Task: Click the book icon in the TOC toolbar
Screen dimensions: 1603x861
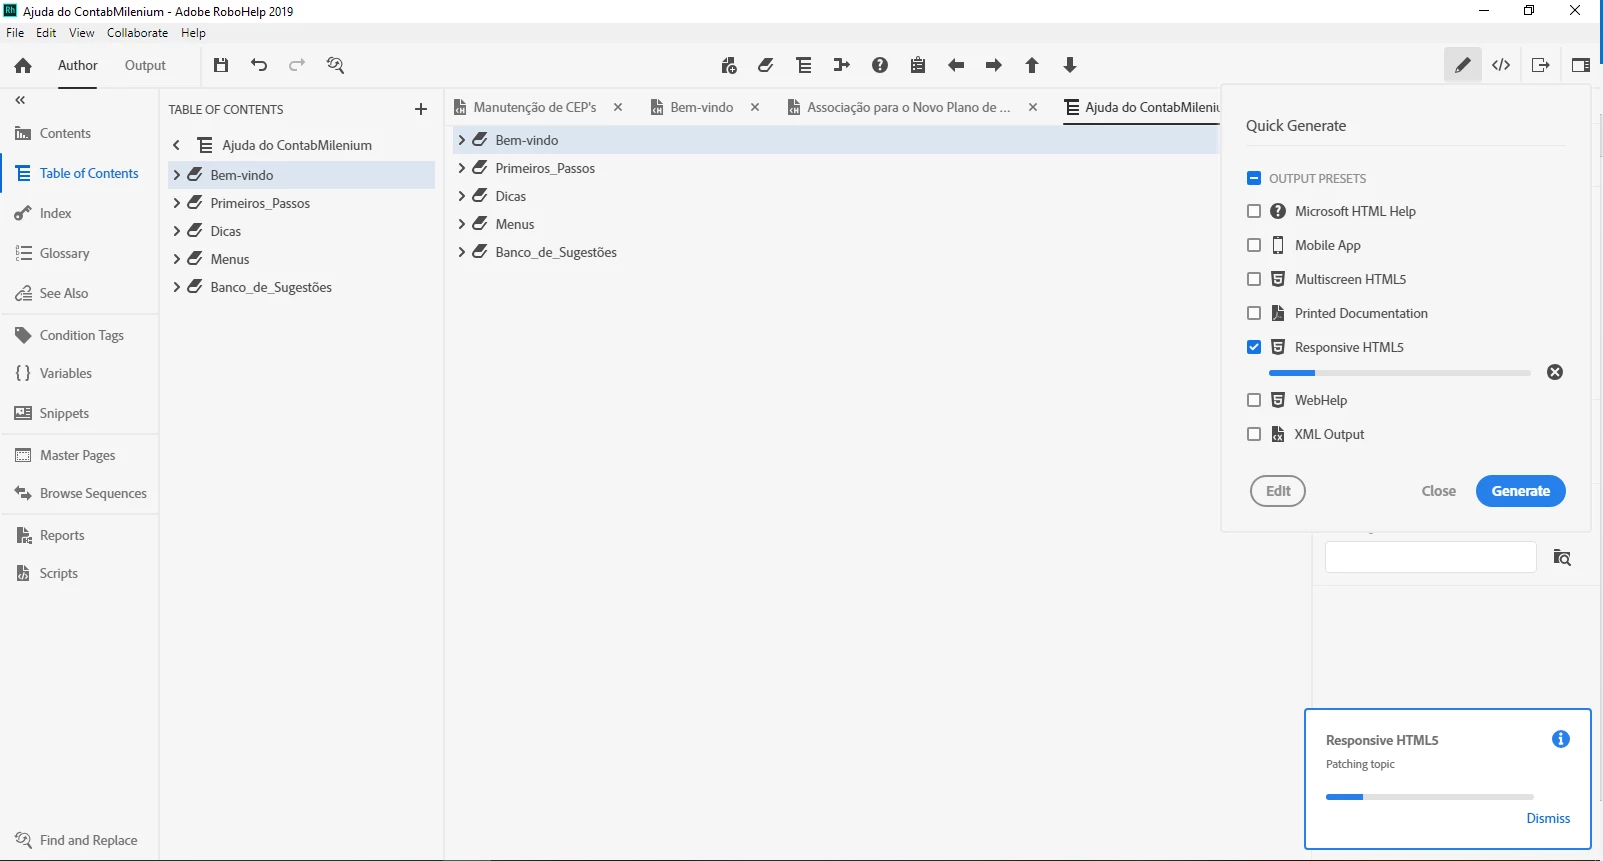Action: click(x=766, y=65)
